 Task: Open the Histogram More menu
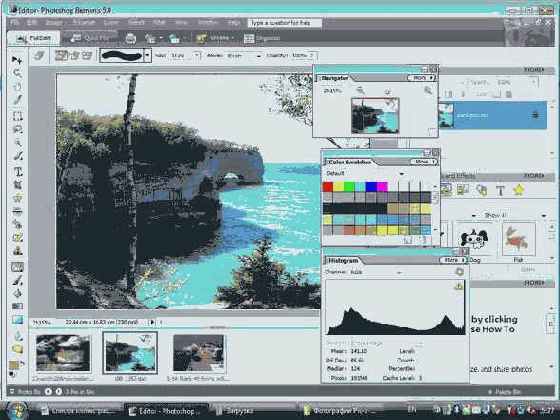pyautogui.click(x=453, y=260)
